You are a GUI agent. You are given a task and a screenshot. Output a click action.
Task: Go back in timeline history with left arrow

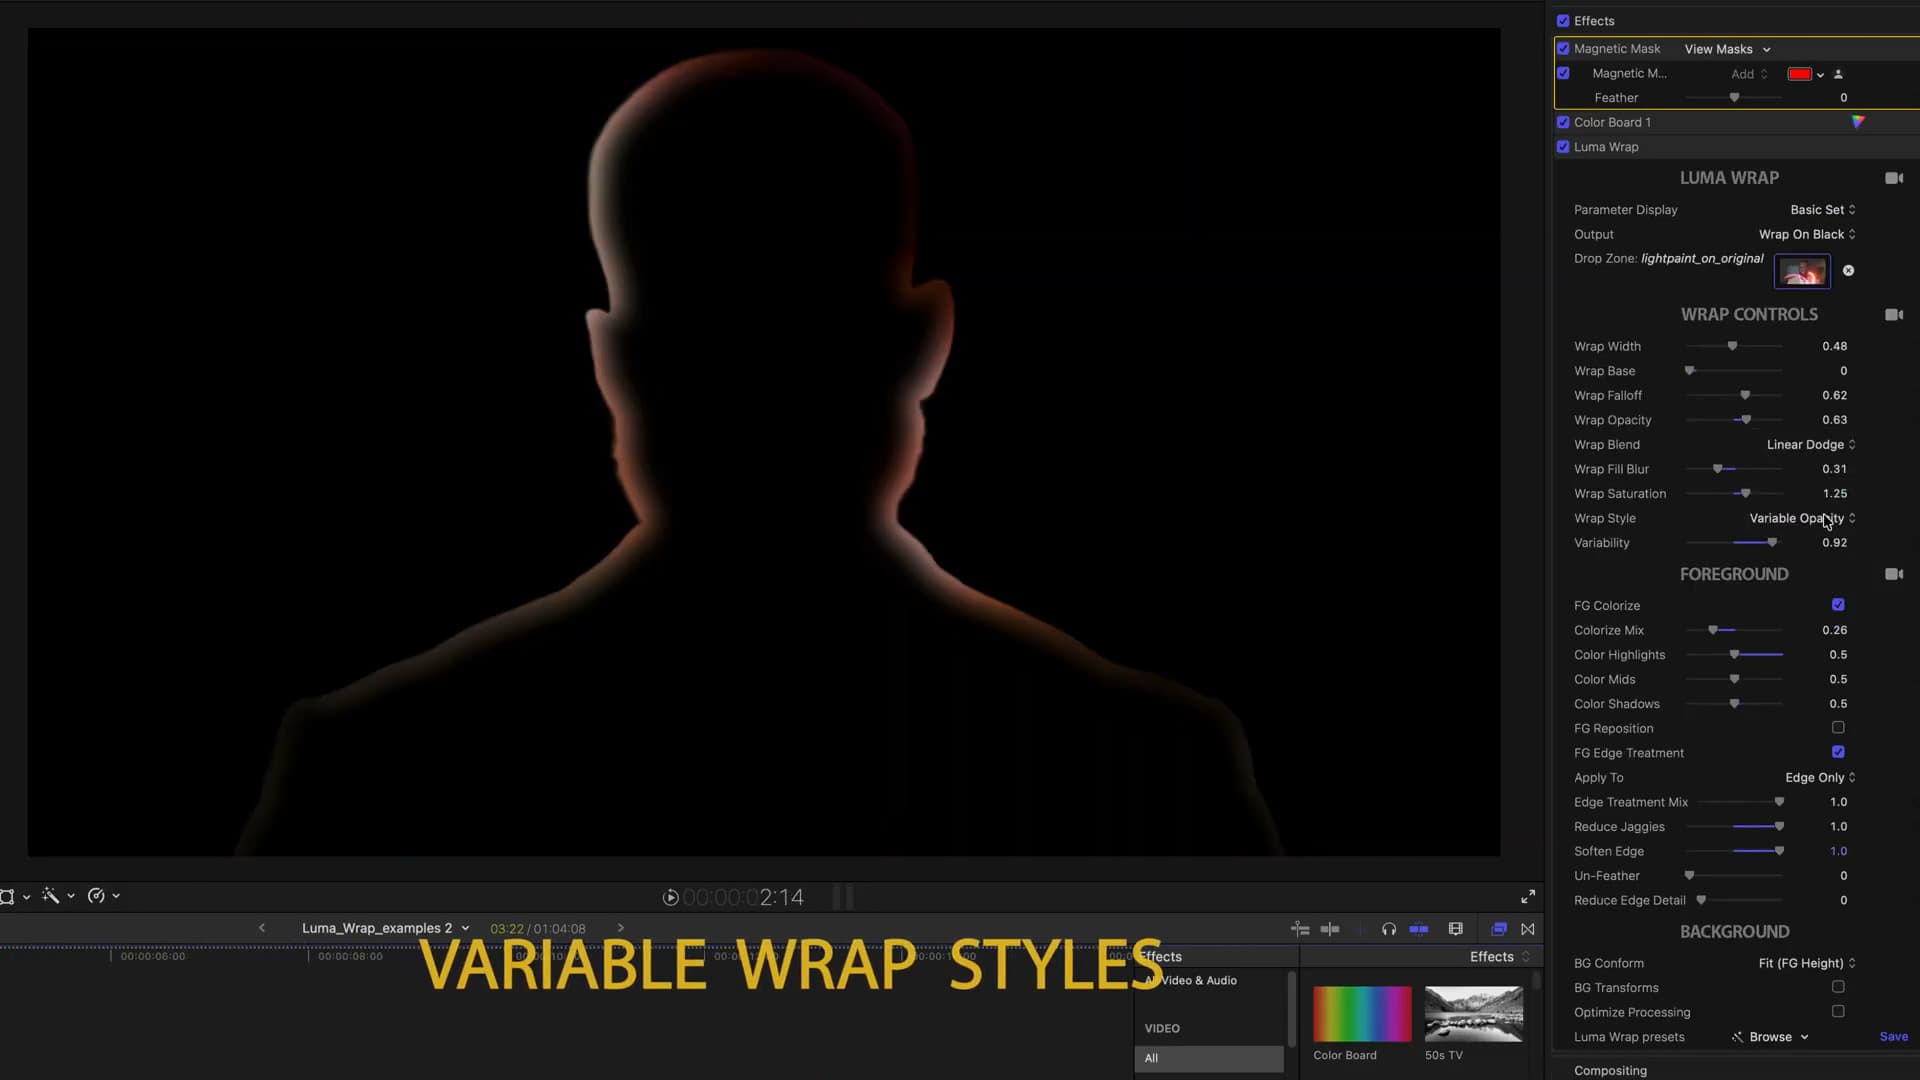coord(262,928)
